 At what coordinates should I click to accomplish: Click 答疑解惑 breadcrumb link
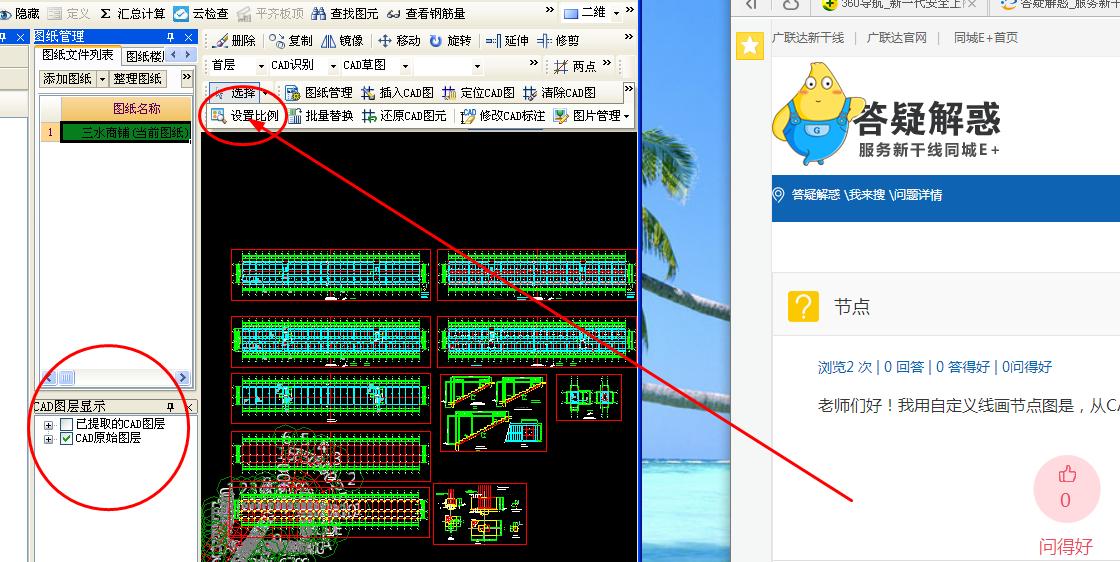tap(816, 195)
